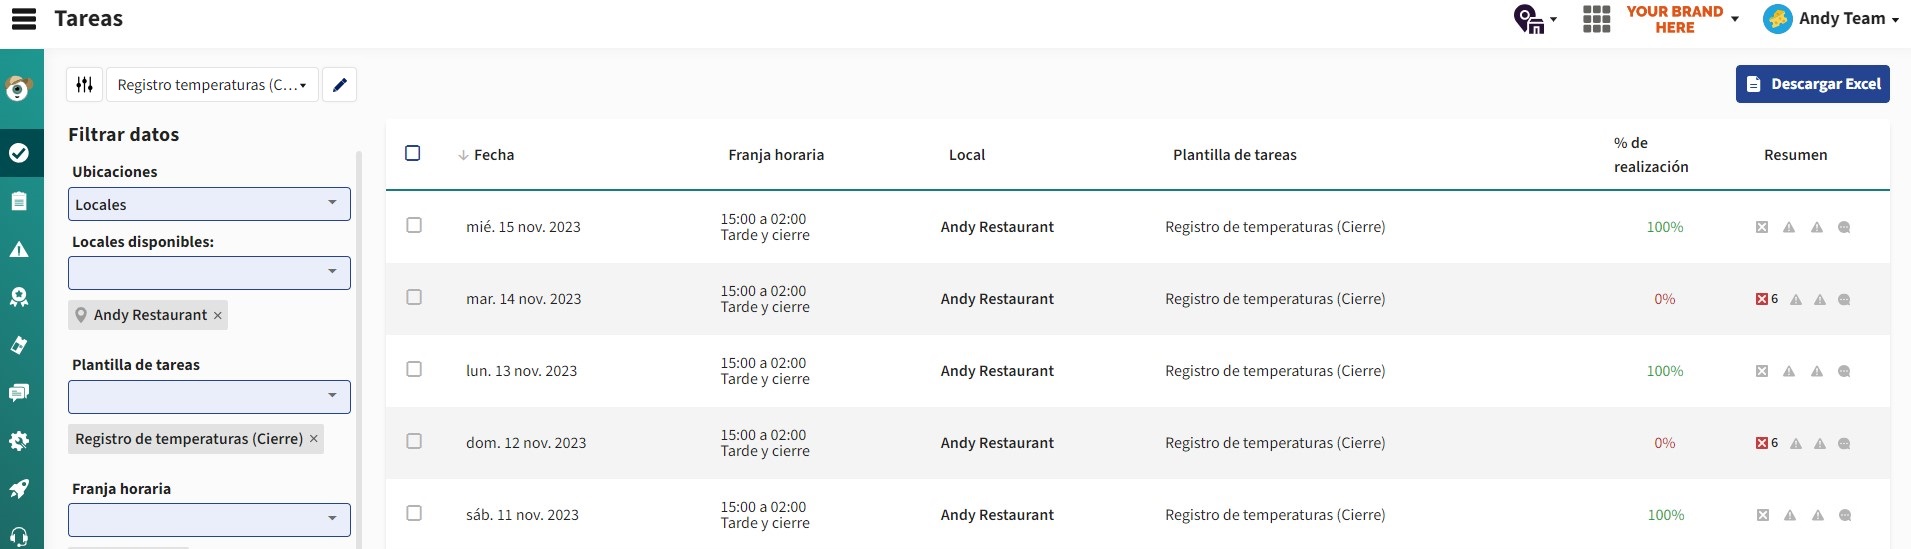Open the Registro temperaturas view dropdown
This screenshot has width=1911, height=549.
(212, 85)
